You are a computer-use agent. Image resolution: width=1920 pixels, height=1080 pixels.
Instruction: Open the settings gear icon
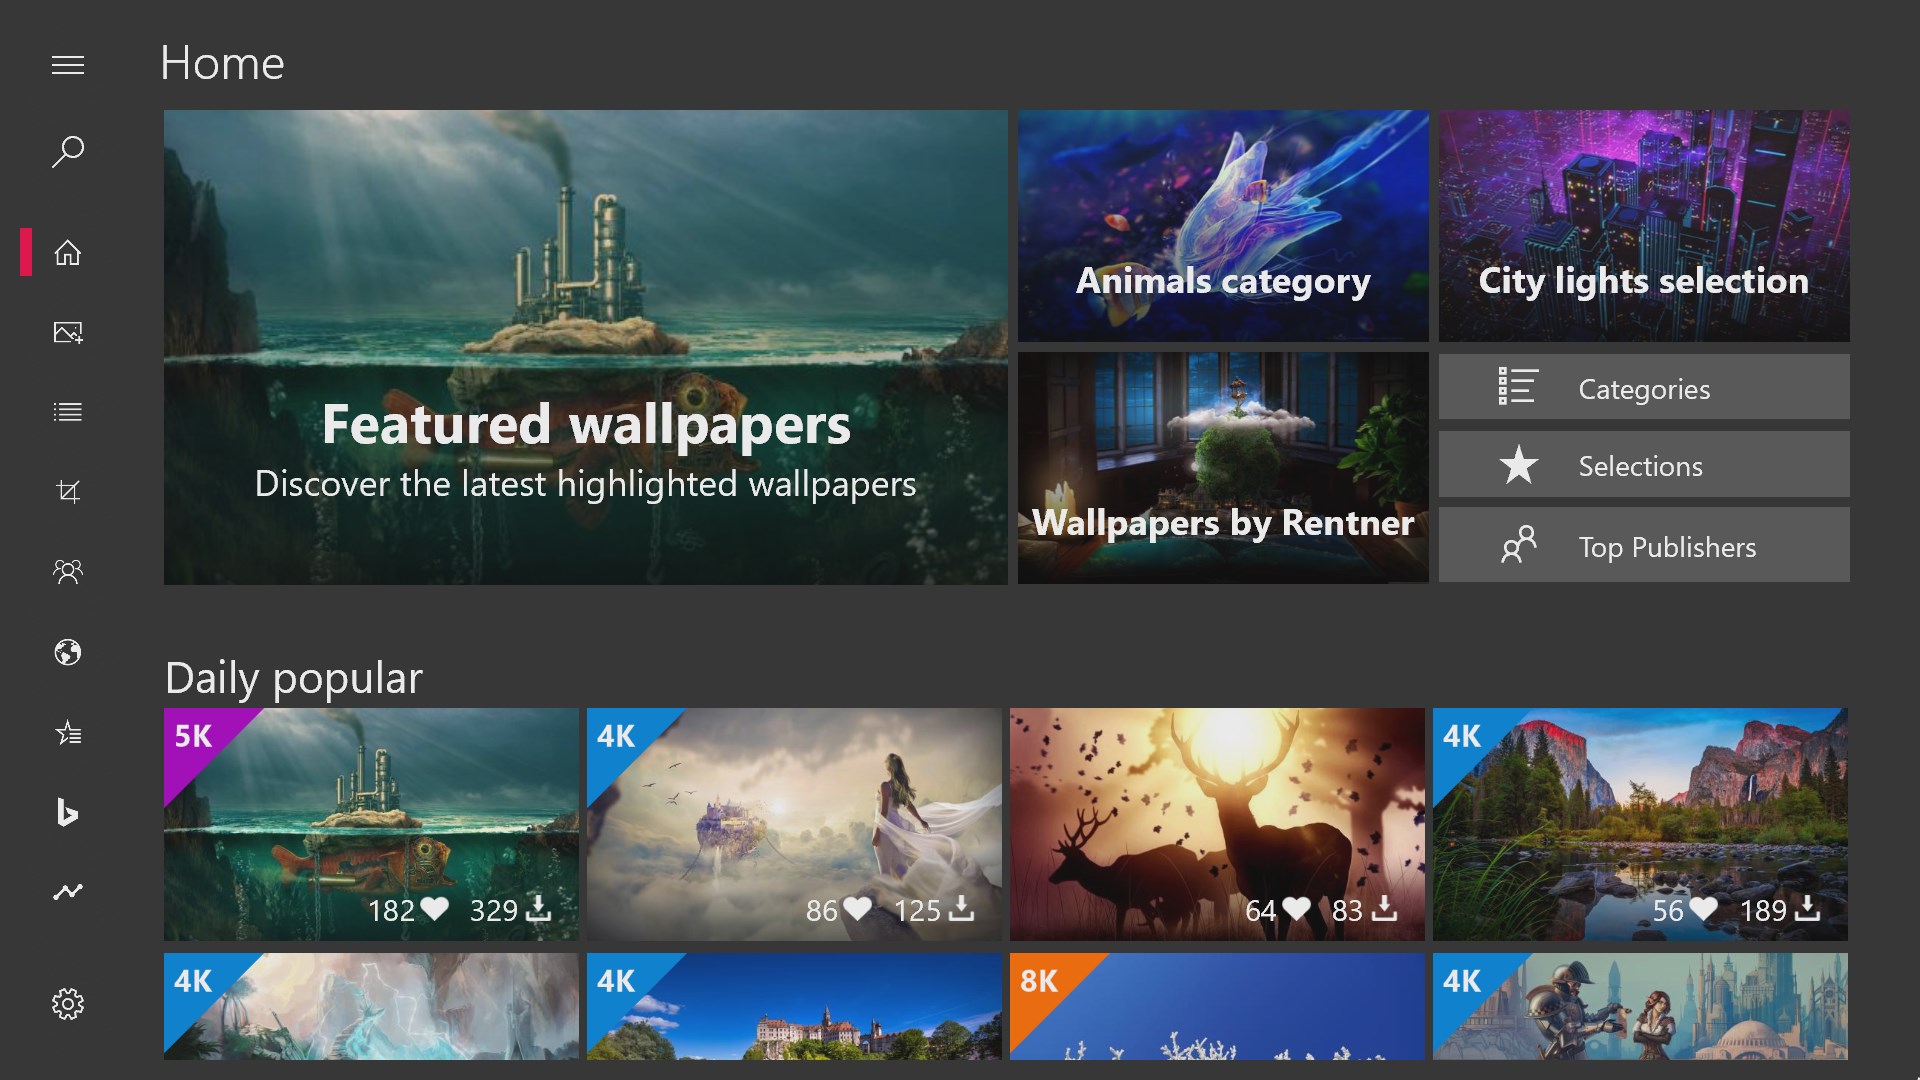[x=68, y=1003]
